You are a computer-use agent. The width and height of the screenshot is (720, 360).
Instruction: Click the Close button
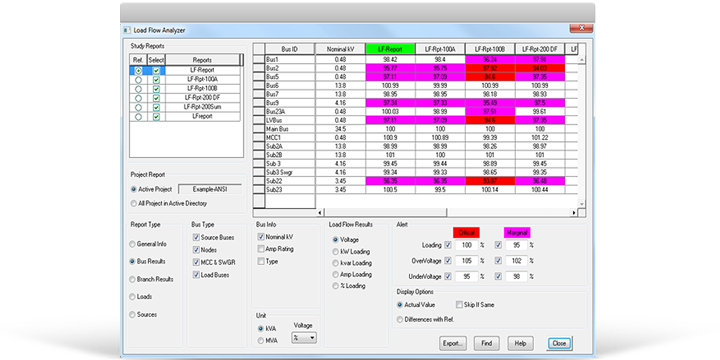559,343
